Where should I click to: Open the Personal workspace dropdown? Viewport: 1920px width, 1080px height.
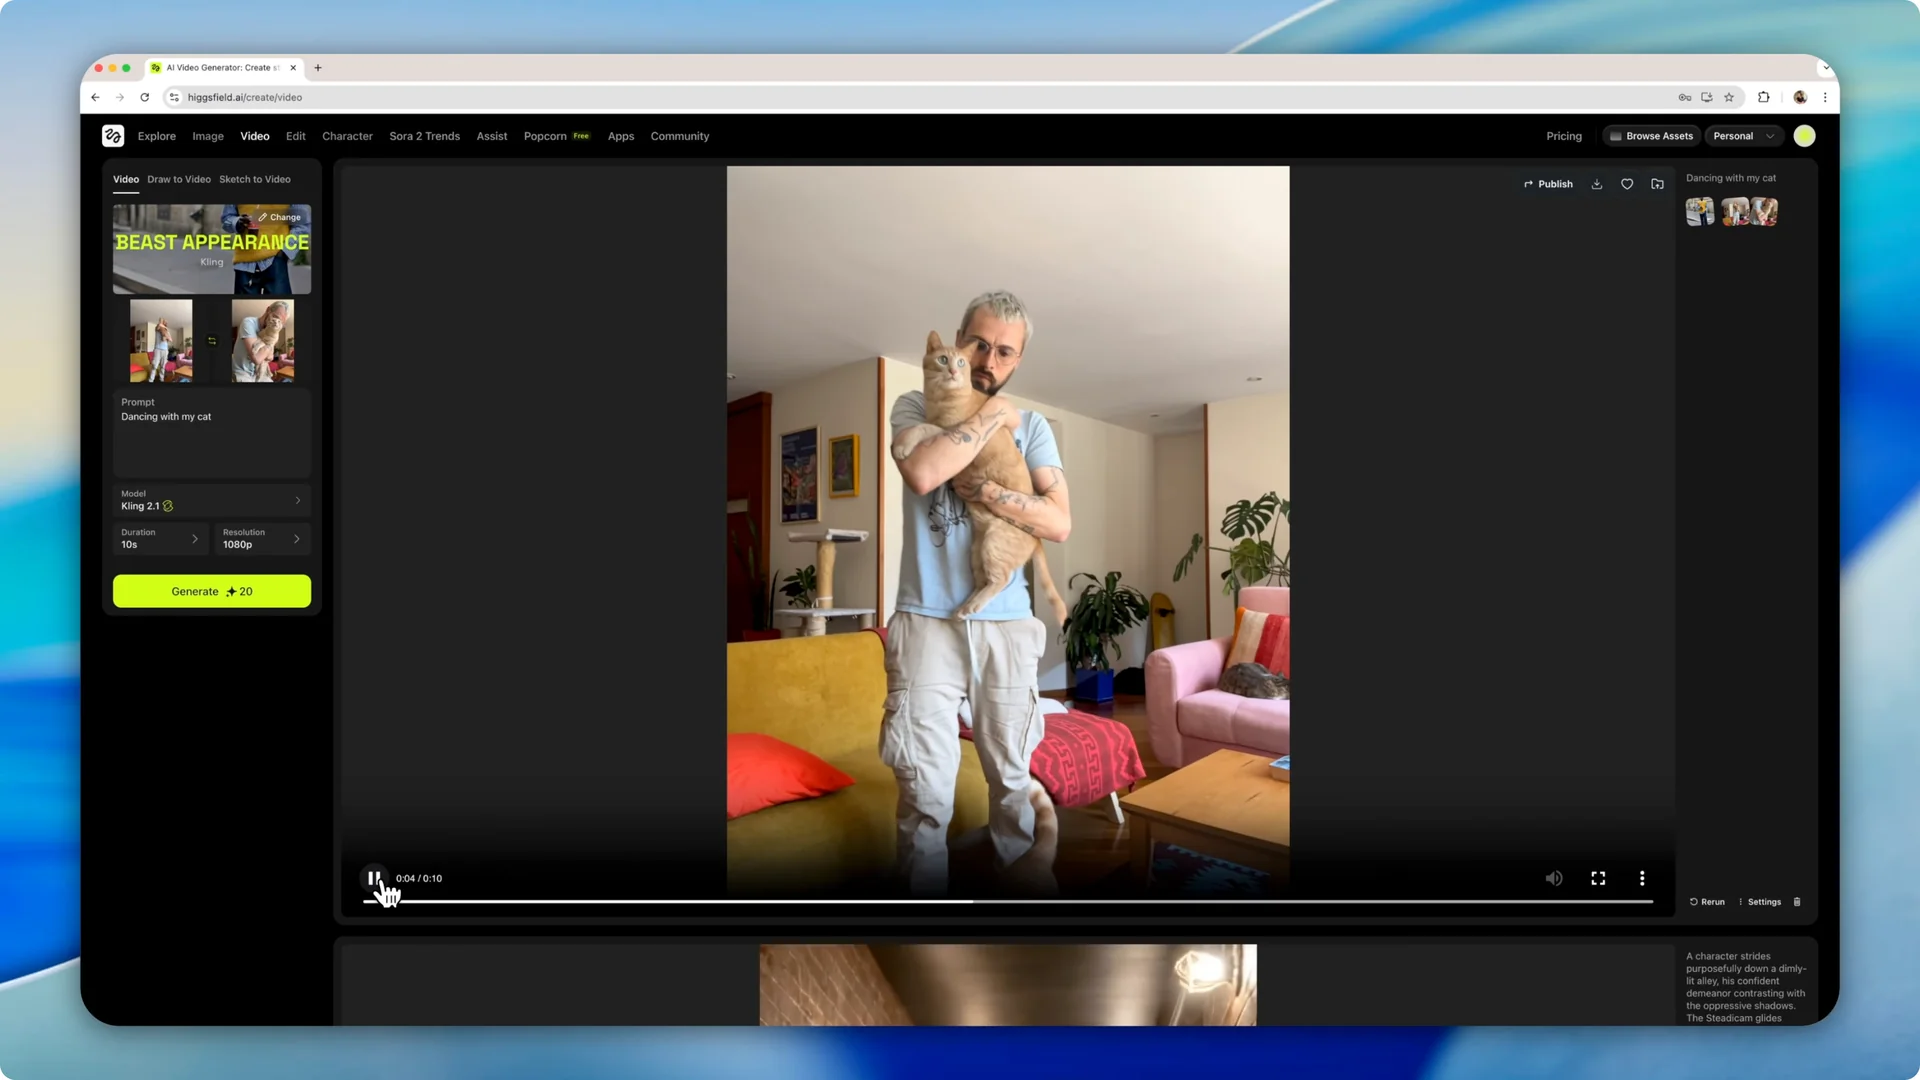(x=1743, y=135)
